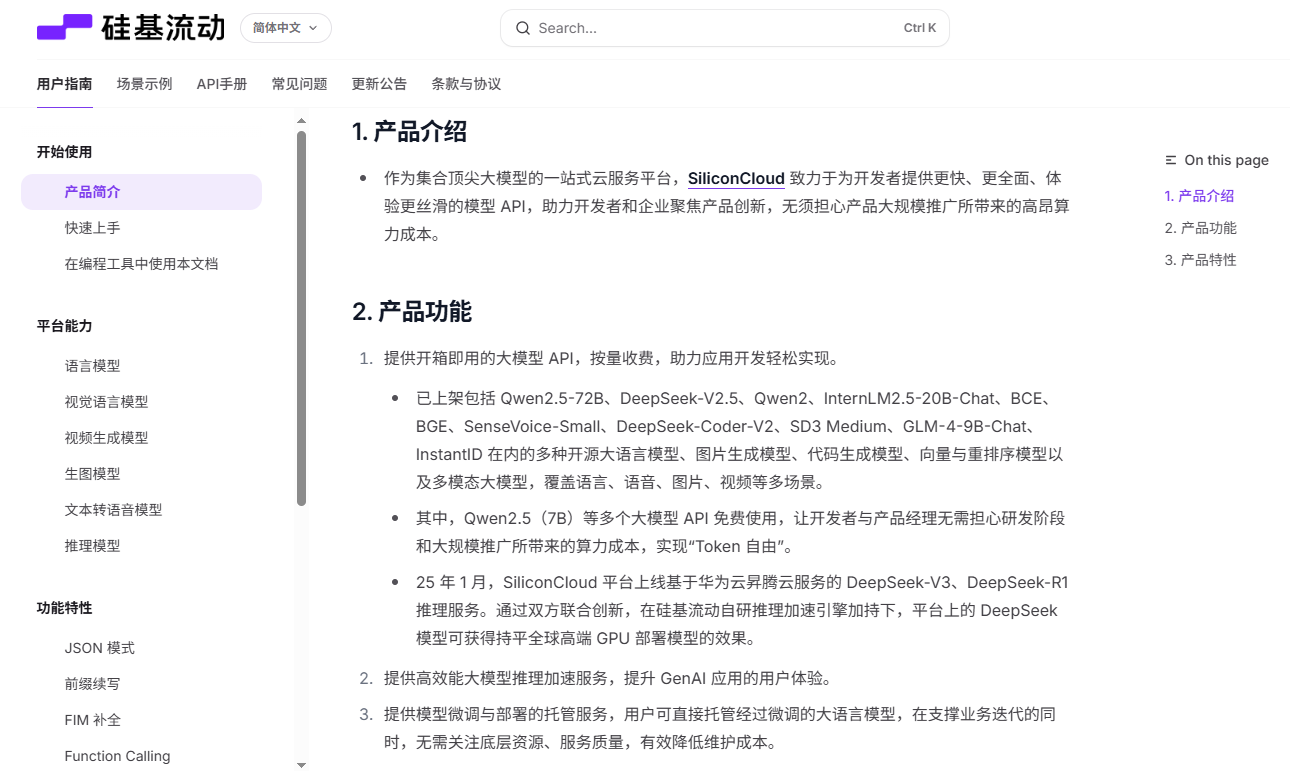Click the text 提供模型微调与部署的托管服务
The height and width of the screenshot is (771, 1290).
tap(496, 715)
